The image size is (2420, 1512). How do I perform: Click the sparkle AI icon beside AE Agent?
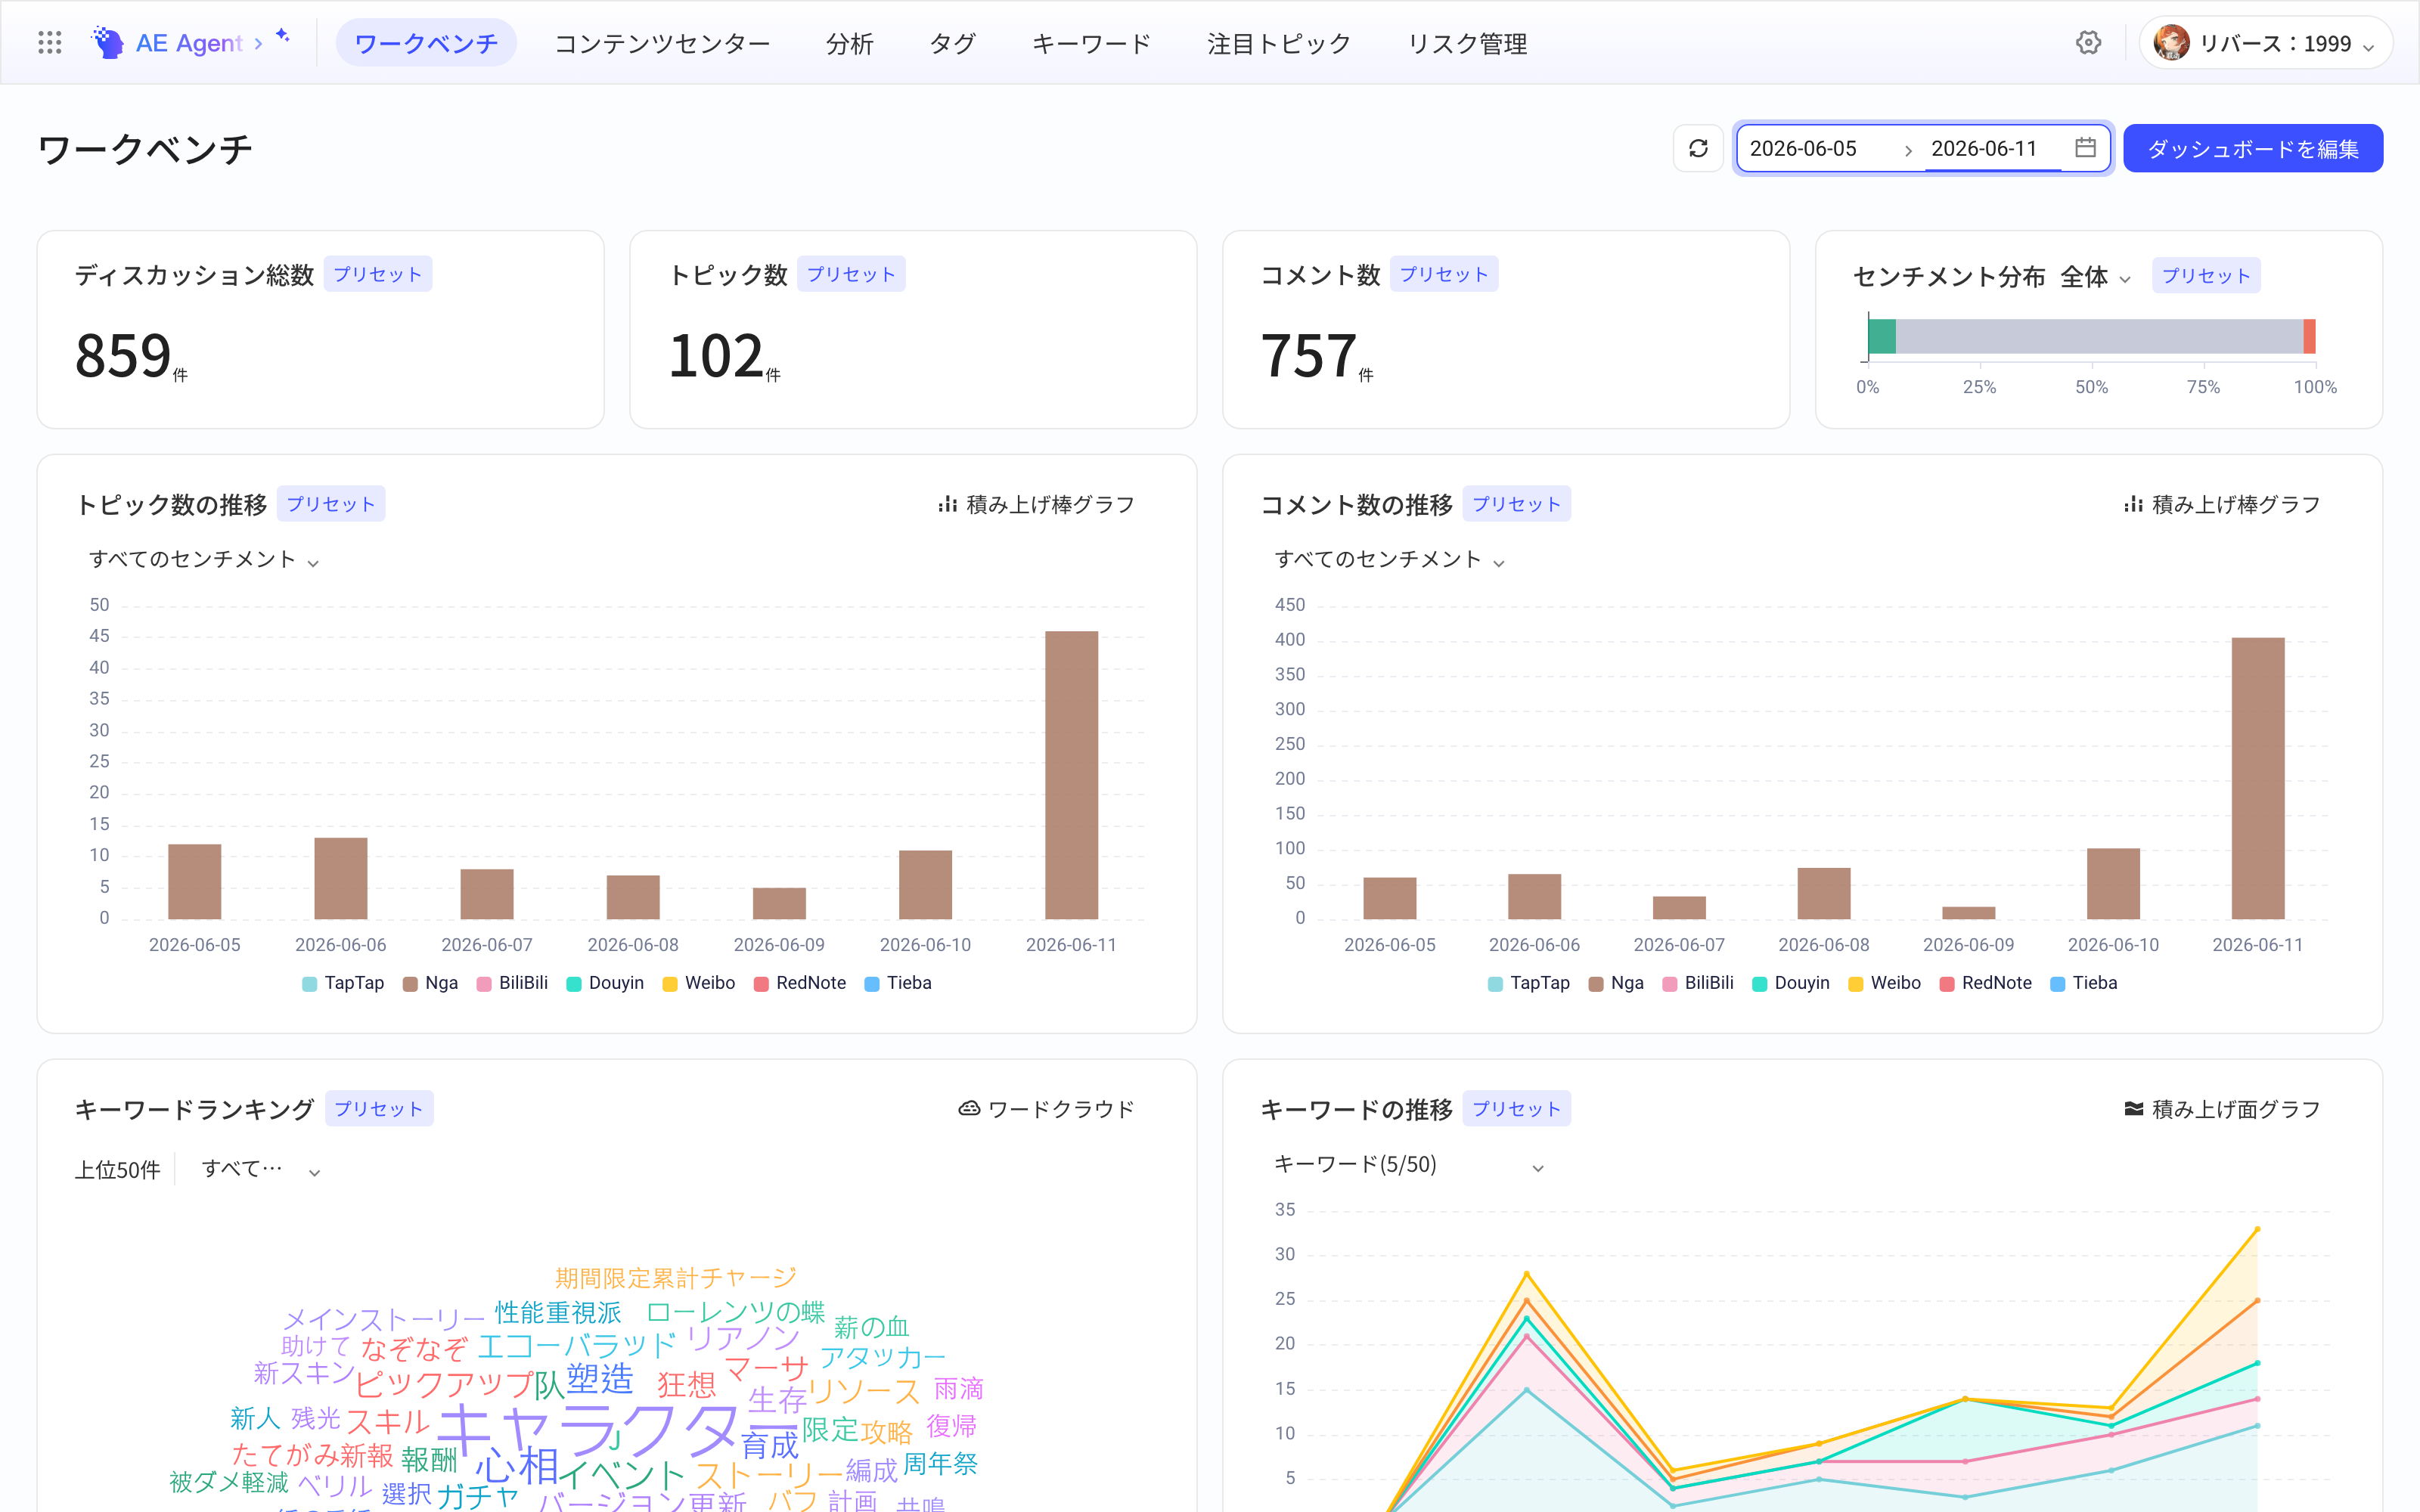283,36
